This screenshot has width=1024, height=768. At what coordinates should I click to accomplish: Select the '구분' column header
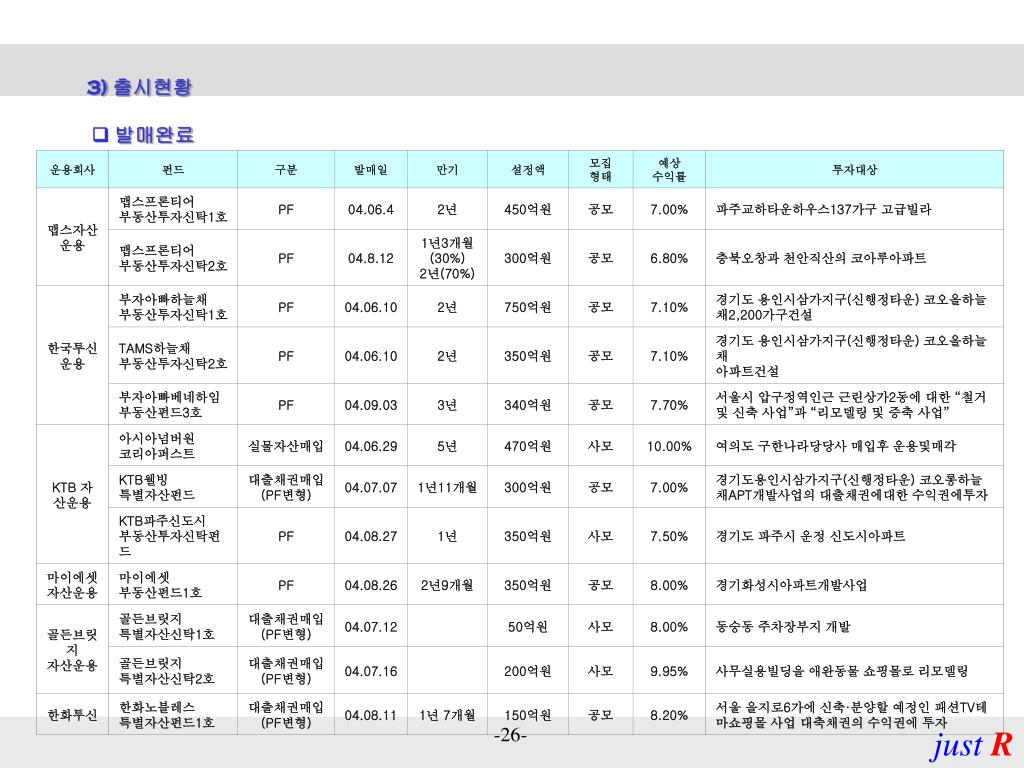pyautogui.click(x=286, y=170)
